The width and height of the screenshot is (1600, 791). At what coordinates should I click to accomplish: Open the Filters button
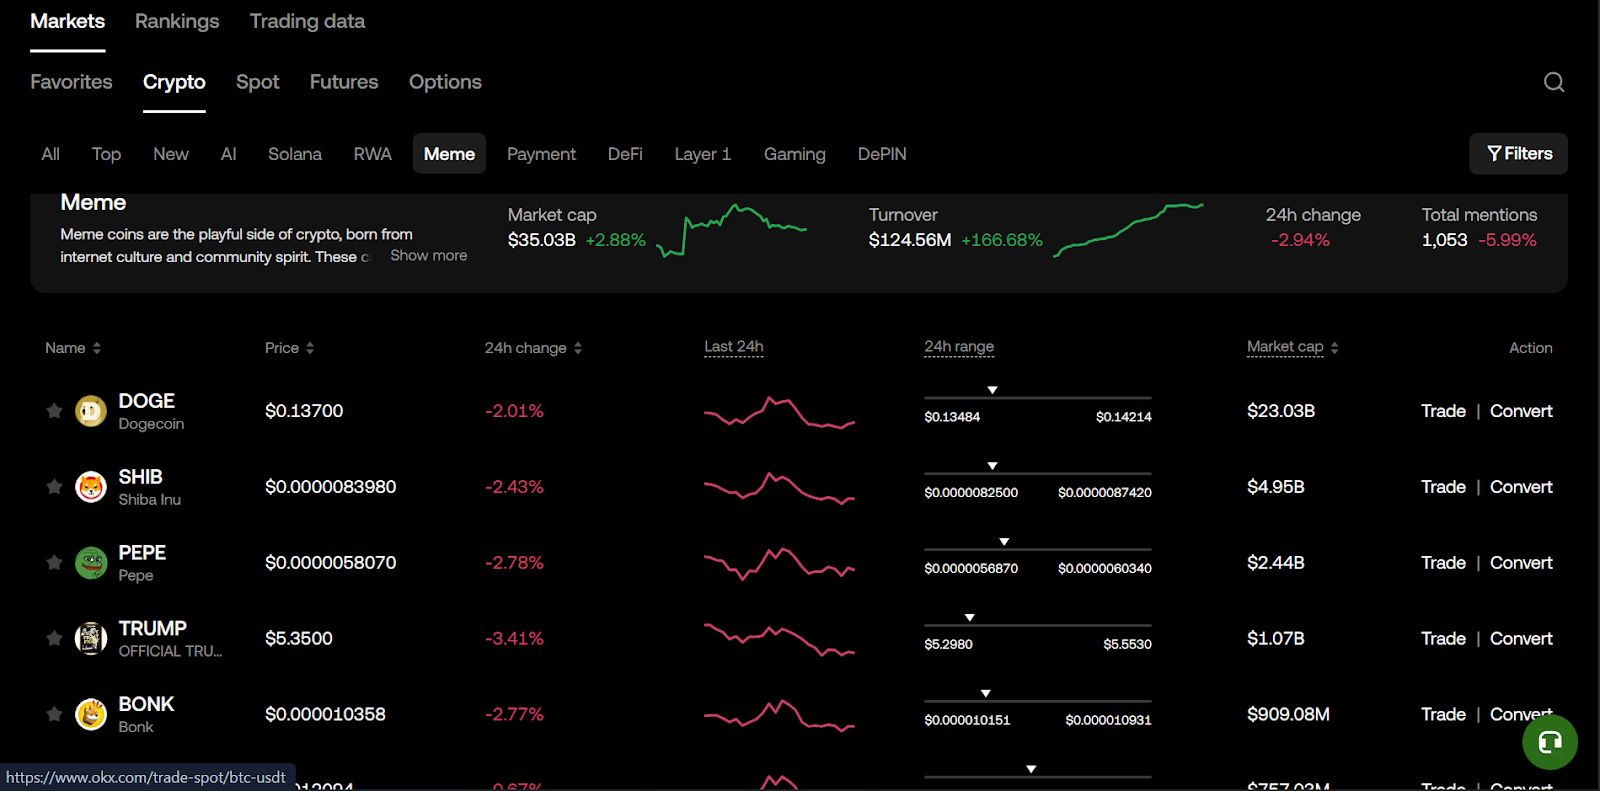1518,154
